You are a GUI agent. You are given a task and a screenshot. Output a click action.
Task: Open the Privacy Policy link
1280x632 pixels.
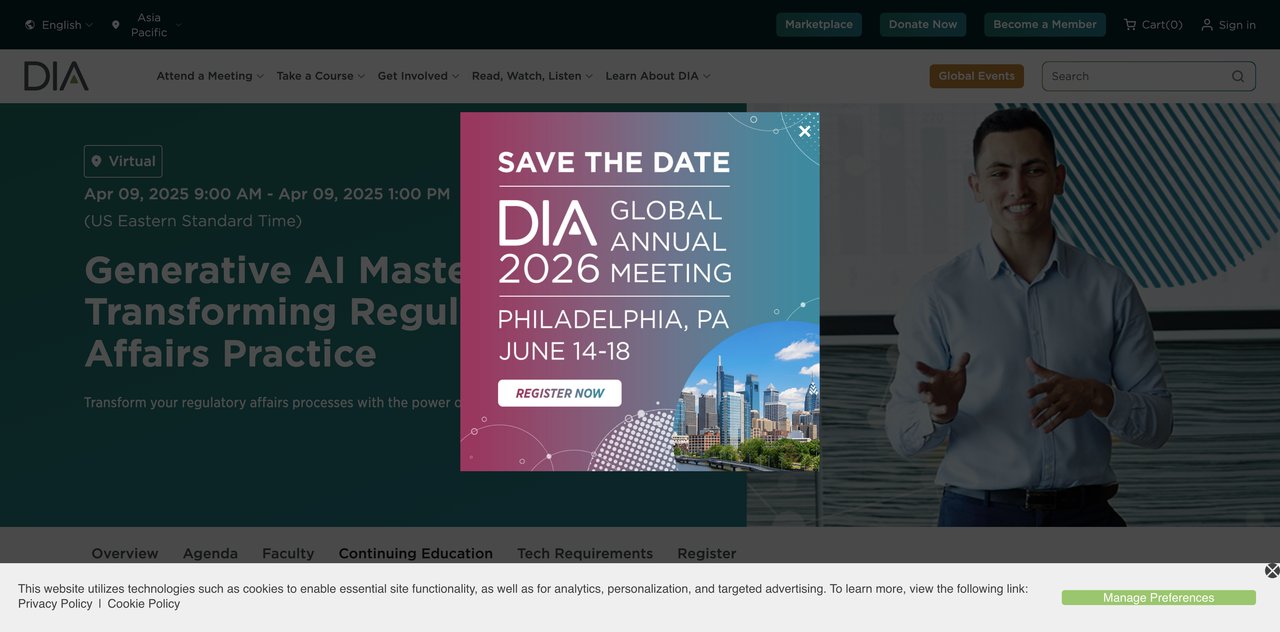[55, 604]
